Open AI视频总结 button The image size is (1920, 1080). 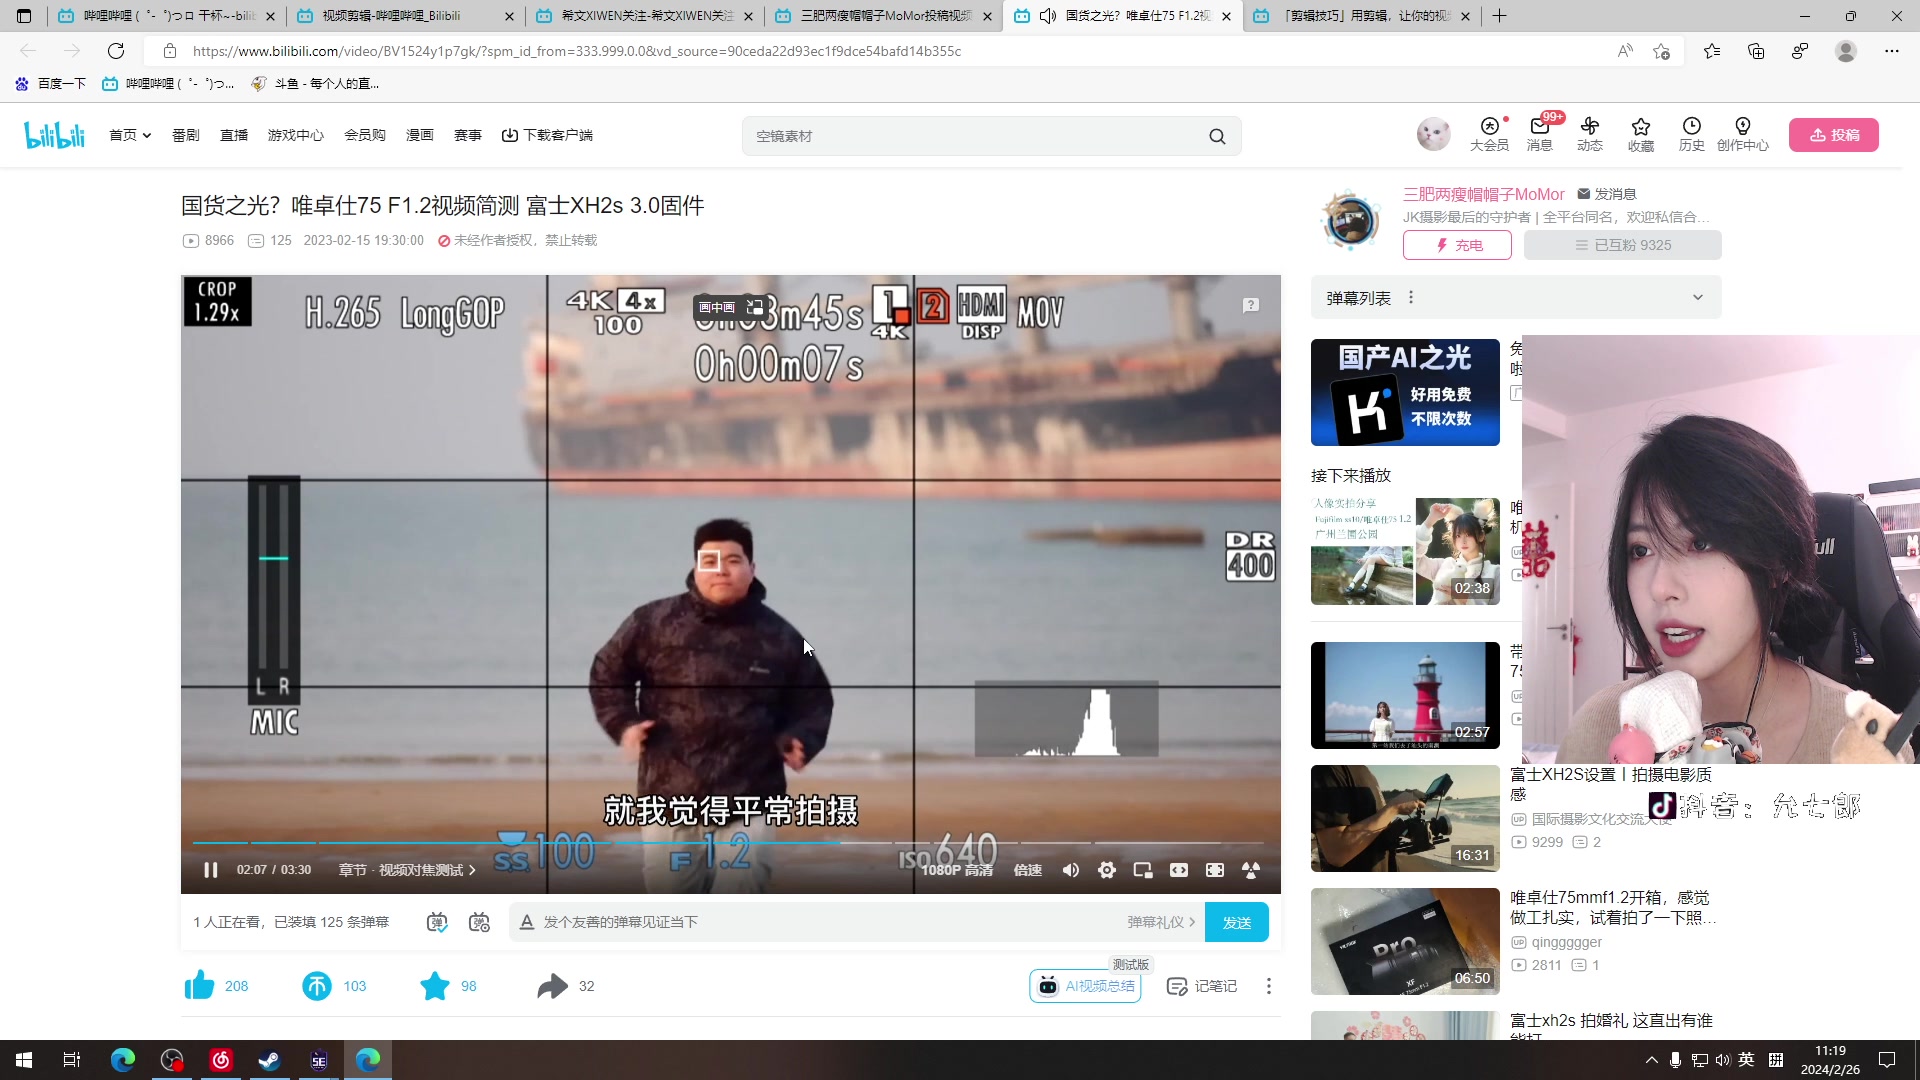click(x=1085, y=986)
